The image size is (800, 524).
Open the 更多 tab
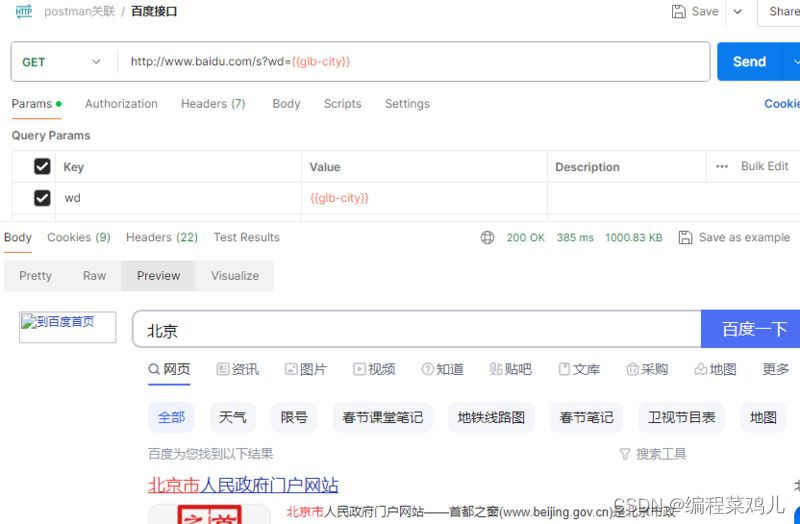pyautogui.click(x=776, y=369)
